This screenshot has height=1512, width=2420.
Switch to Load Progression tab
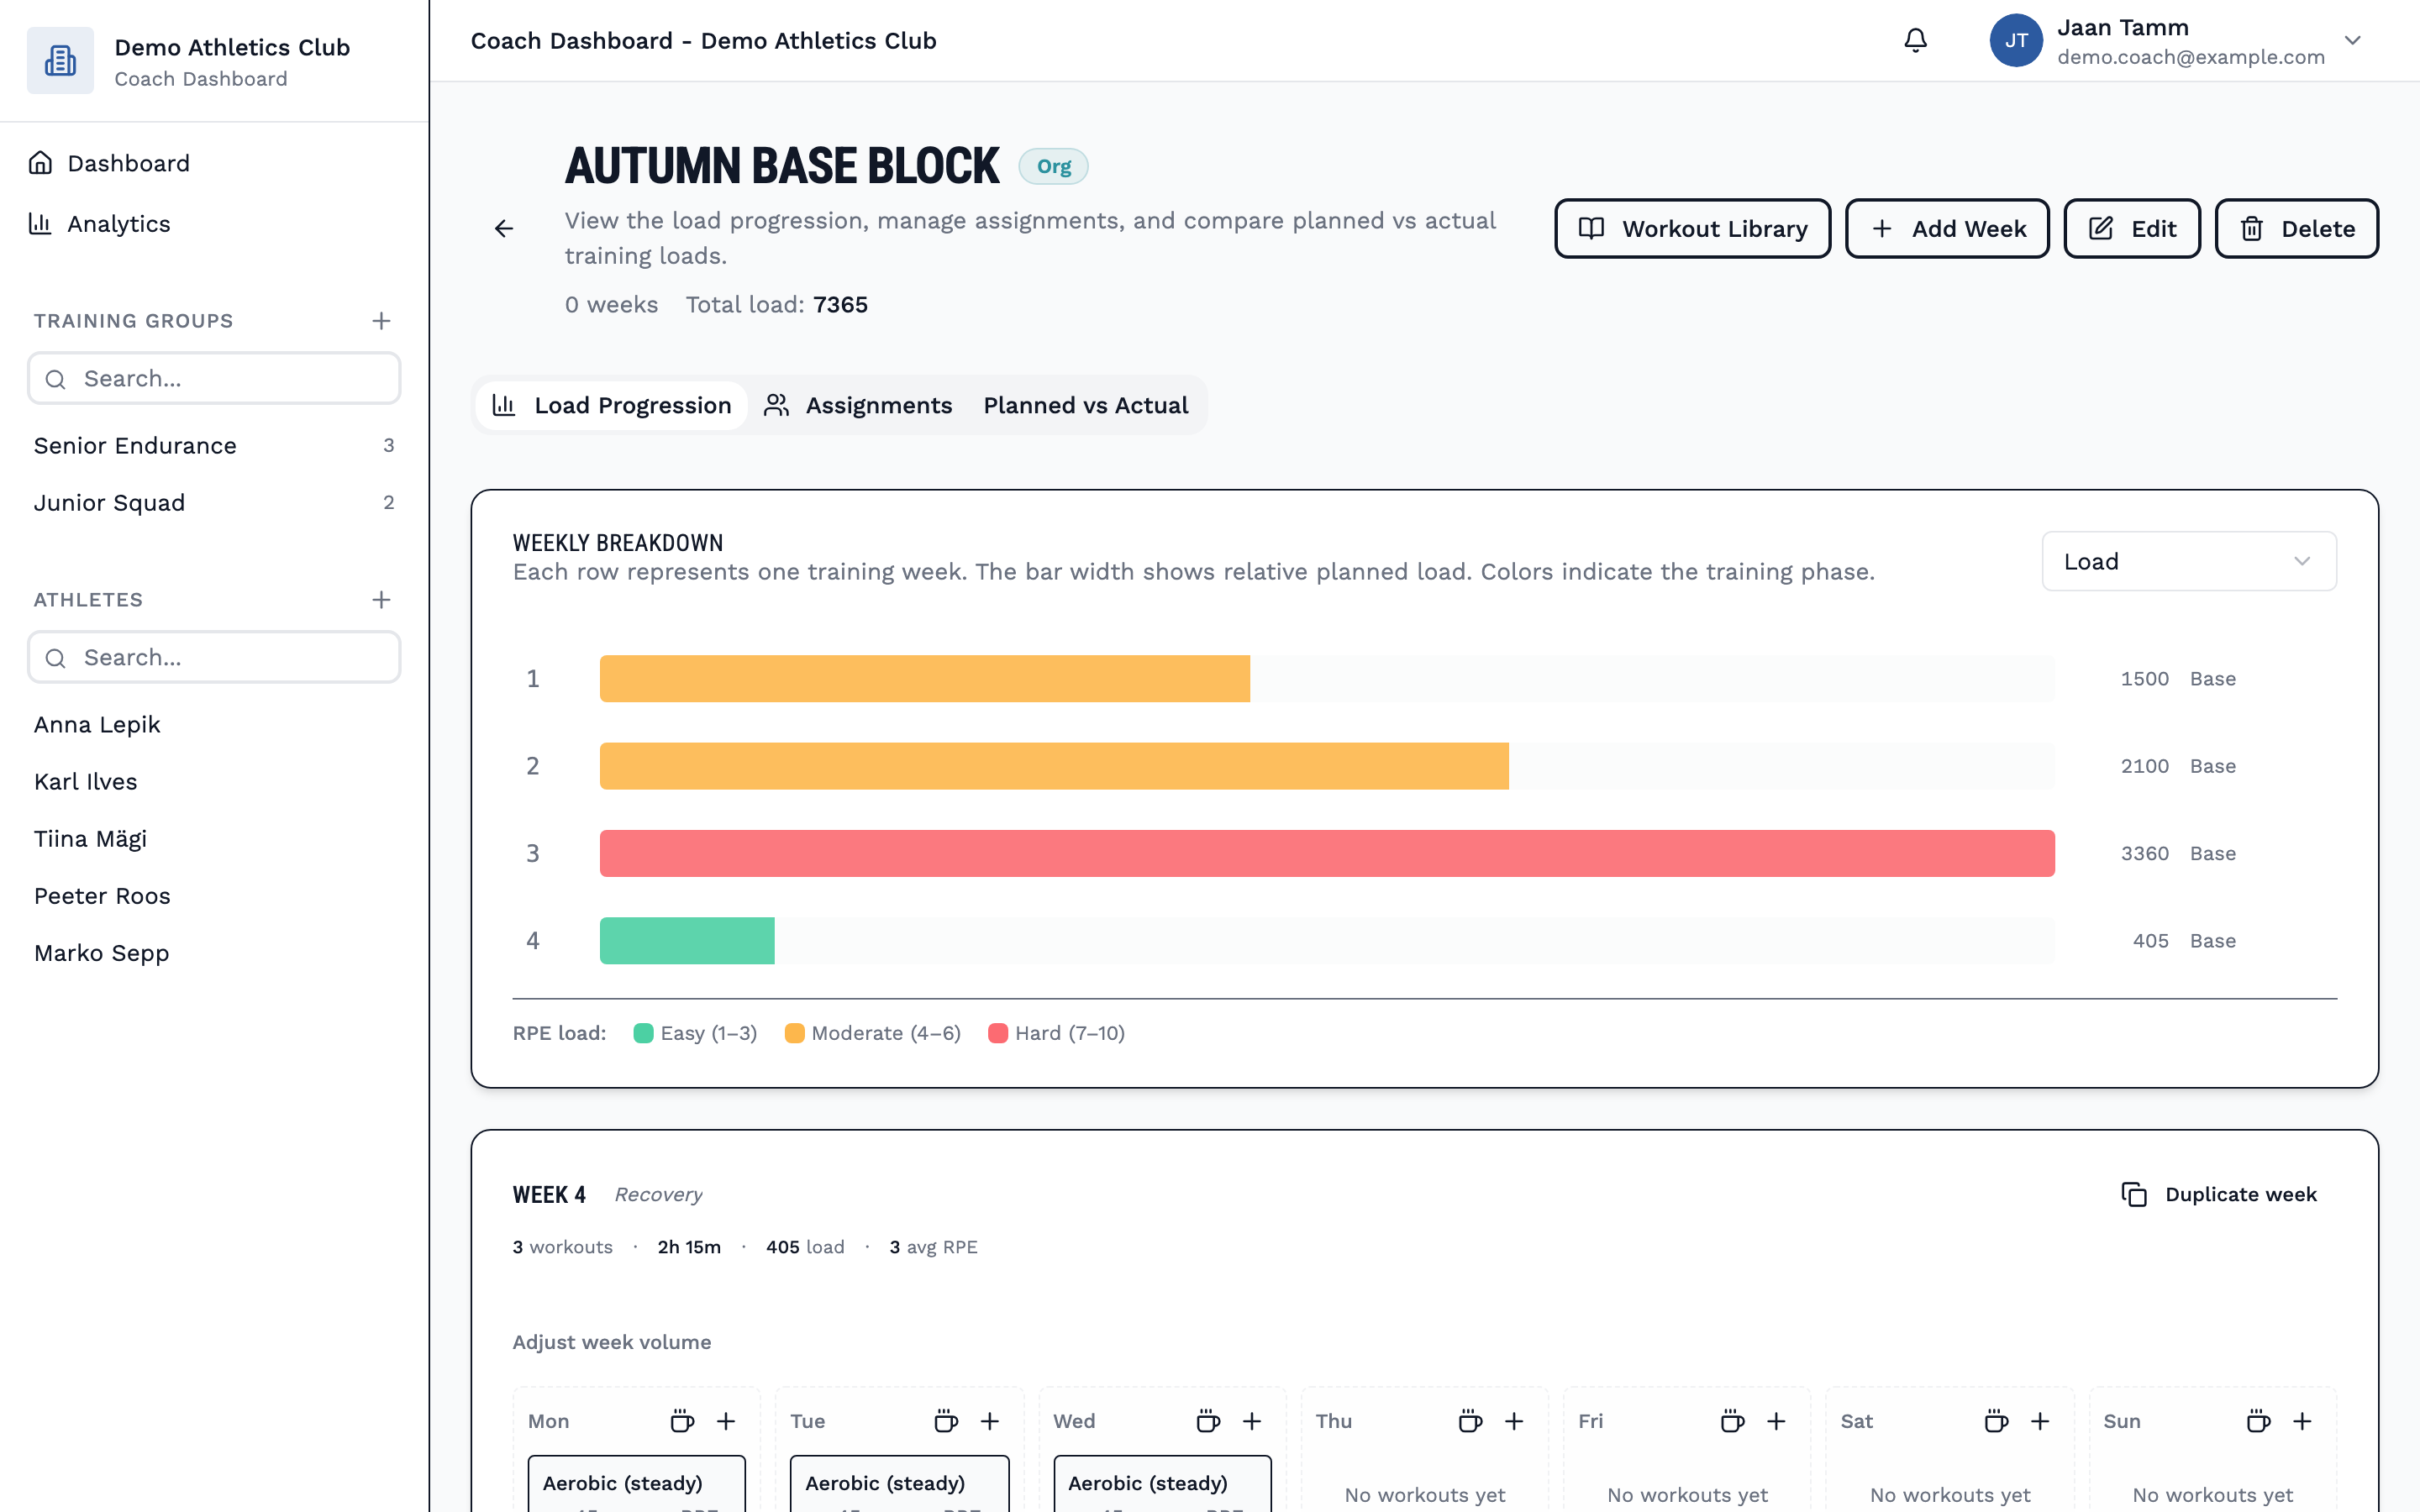coord(612,405)
